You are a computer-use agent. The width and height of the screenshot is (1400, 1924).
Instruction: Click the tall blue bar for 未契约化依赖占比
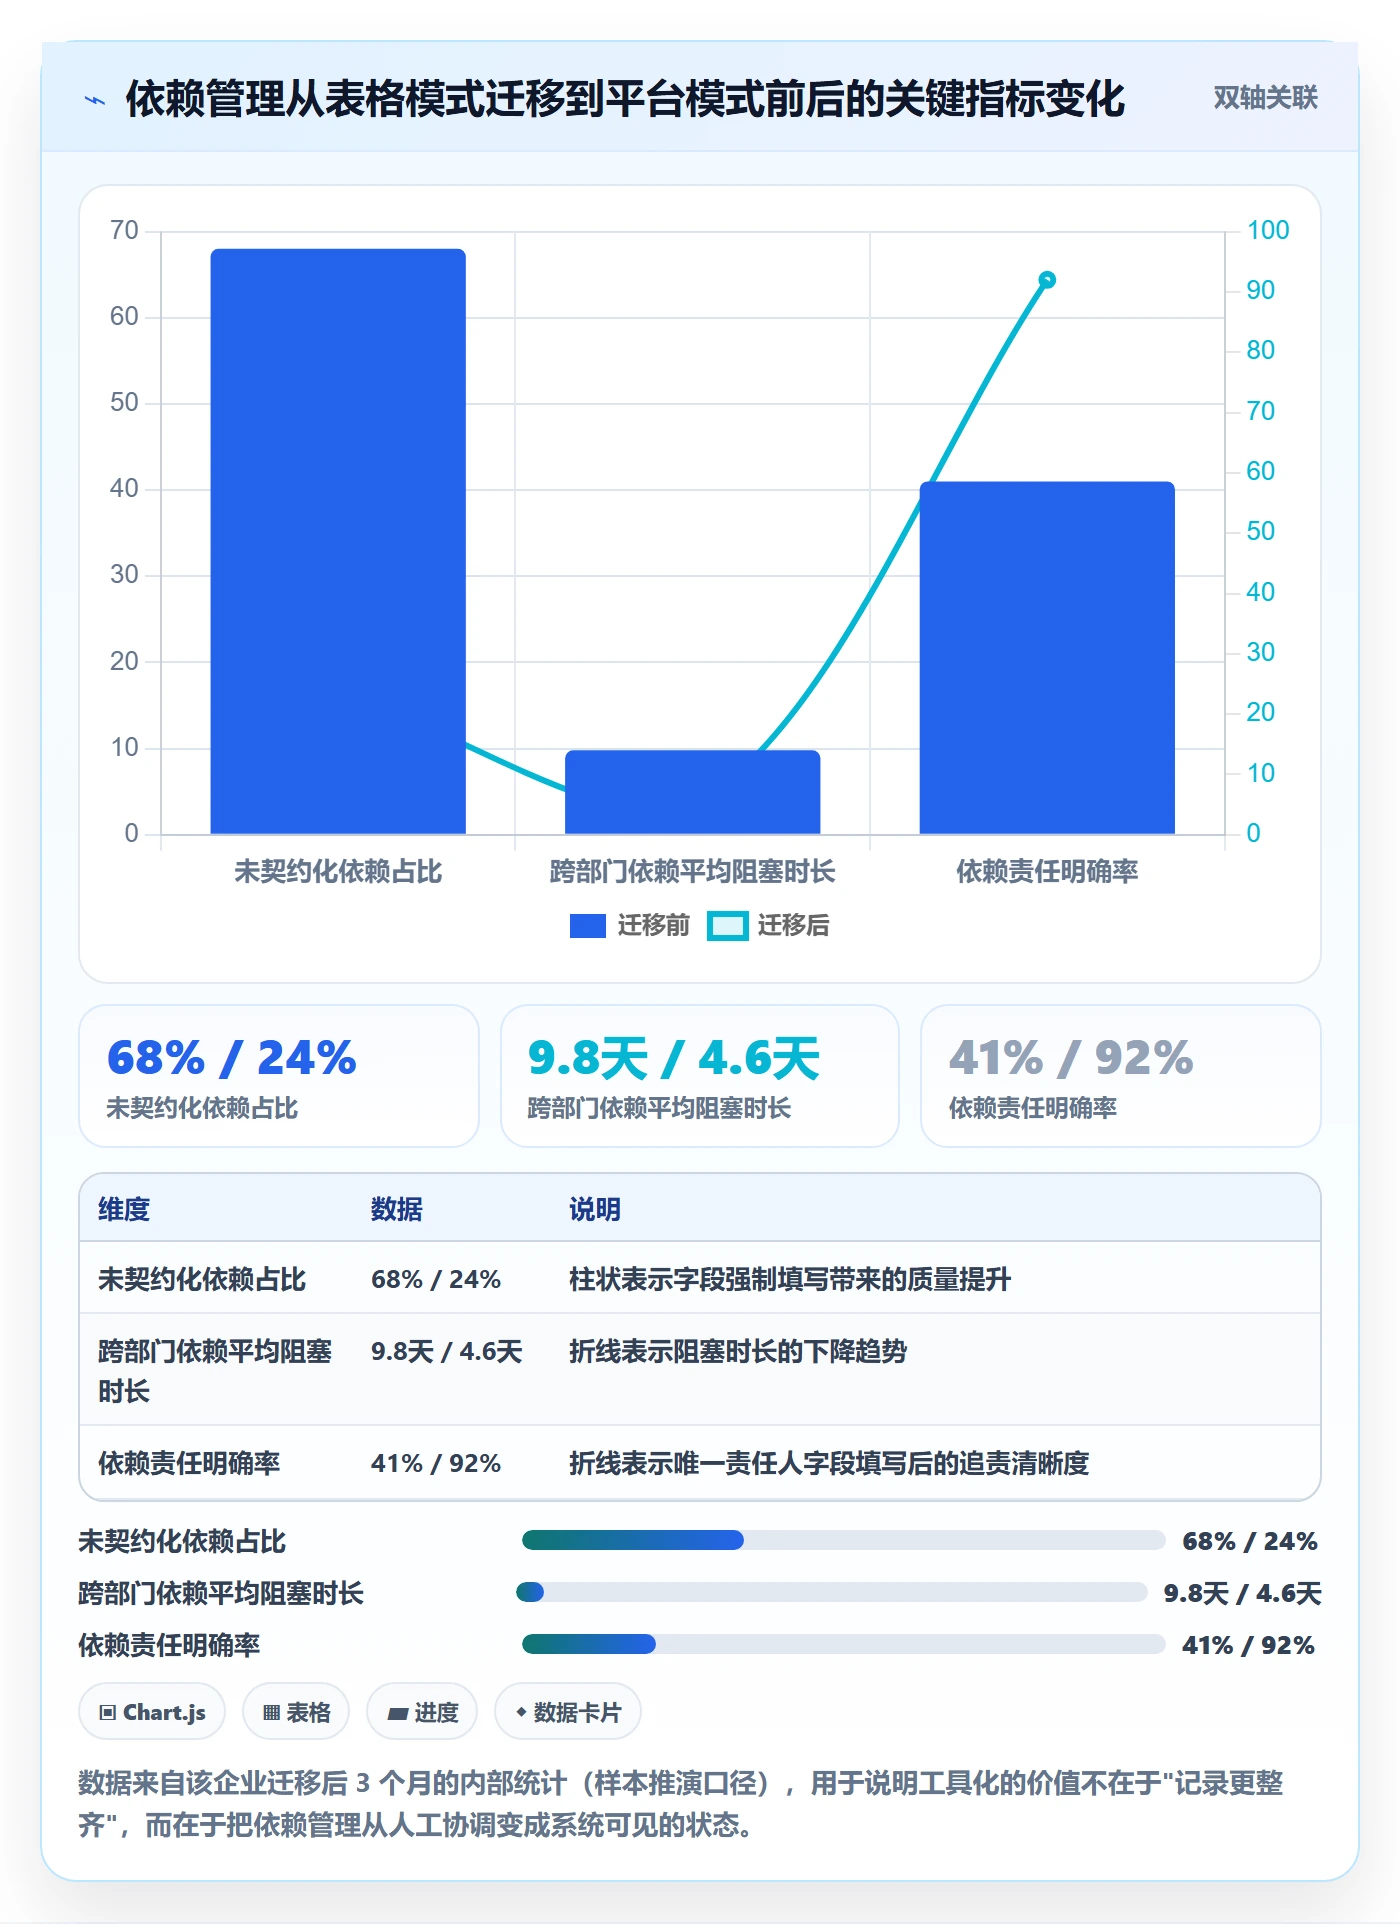pos(338,541)
